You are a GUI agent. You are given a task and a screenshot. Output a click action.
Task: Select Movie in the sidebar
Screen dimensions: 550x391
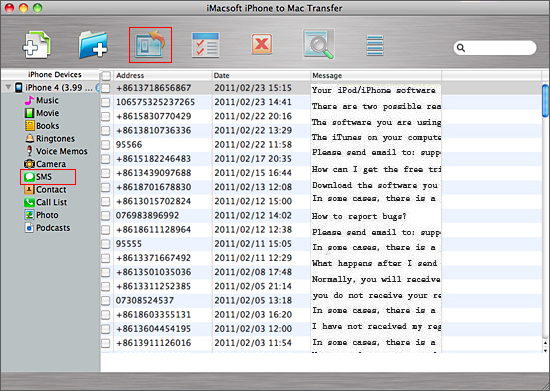(x=48, y=113)
